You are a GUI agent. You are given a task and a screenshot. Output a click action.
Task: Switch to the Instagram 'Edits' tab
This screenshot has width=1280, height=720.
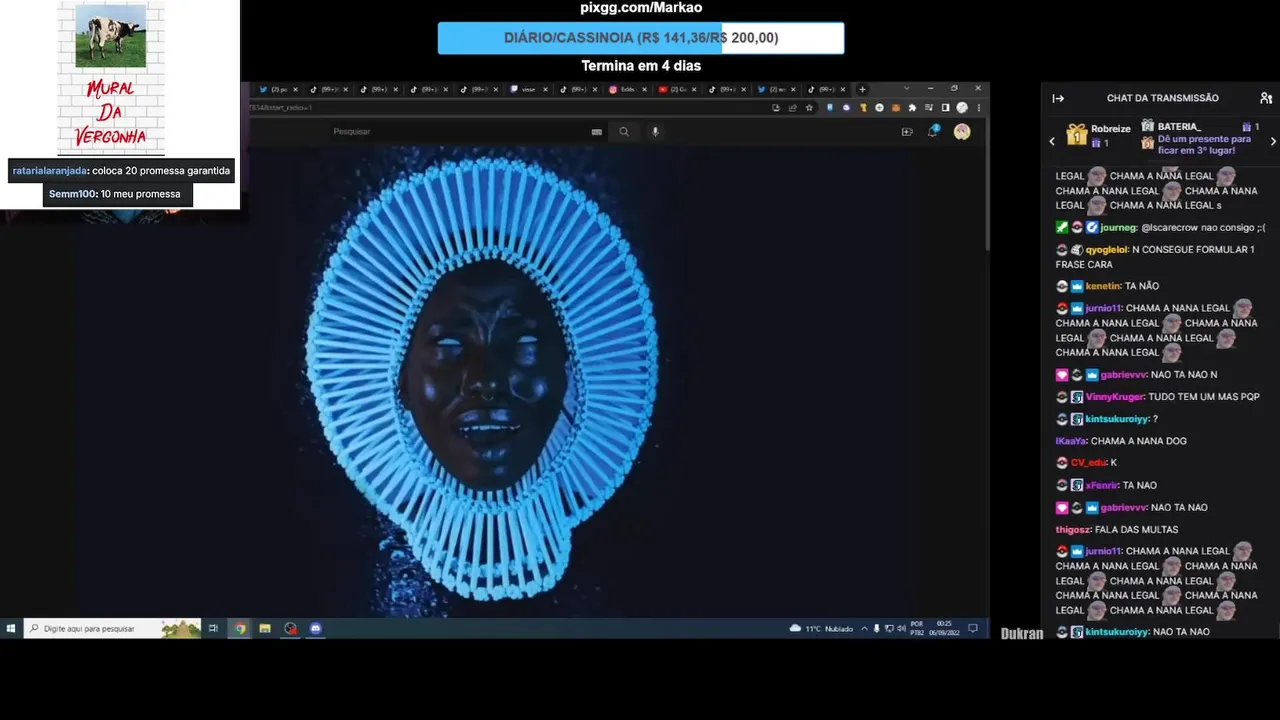click(628, 89)
